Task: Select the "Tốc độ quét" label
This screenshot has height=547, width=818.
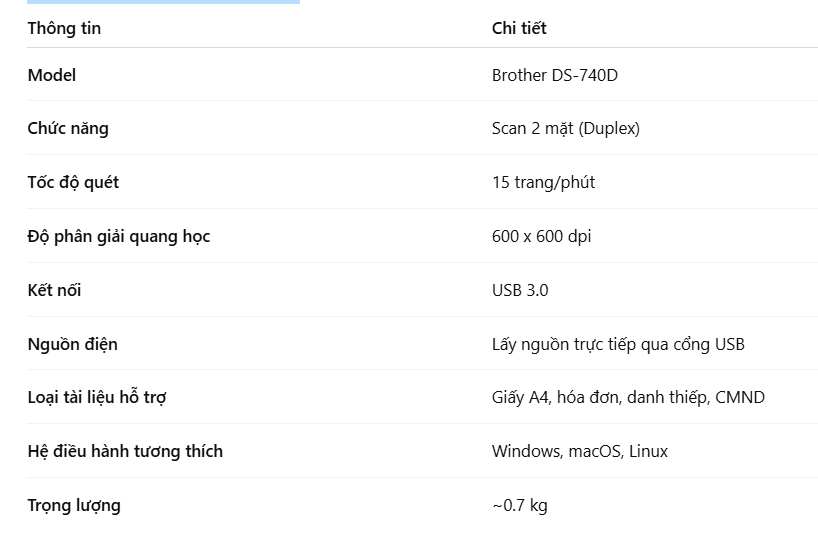Action: (73, 182)
